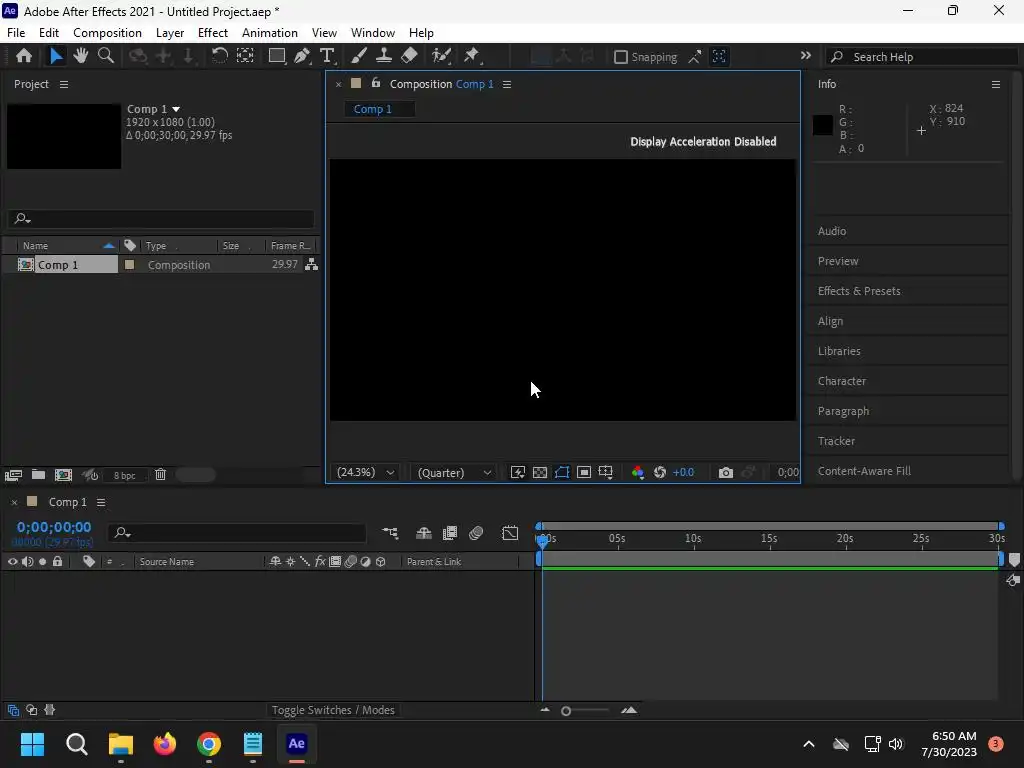Toggle Shy layers hide in timeline
The width and height of the screenshot is (1024, 768).
[424, 533]
